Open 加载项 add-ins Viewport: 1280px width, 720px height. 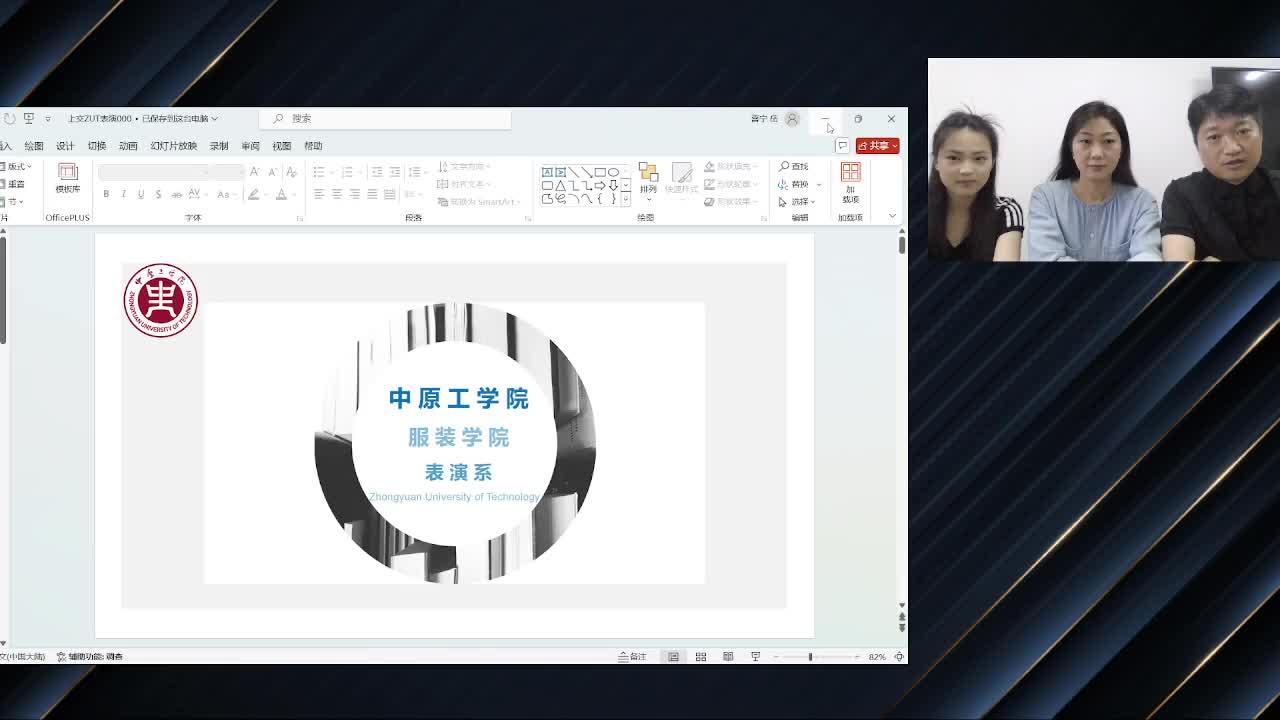(850, 183)
